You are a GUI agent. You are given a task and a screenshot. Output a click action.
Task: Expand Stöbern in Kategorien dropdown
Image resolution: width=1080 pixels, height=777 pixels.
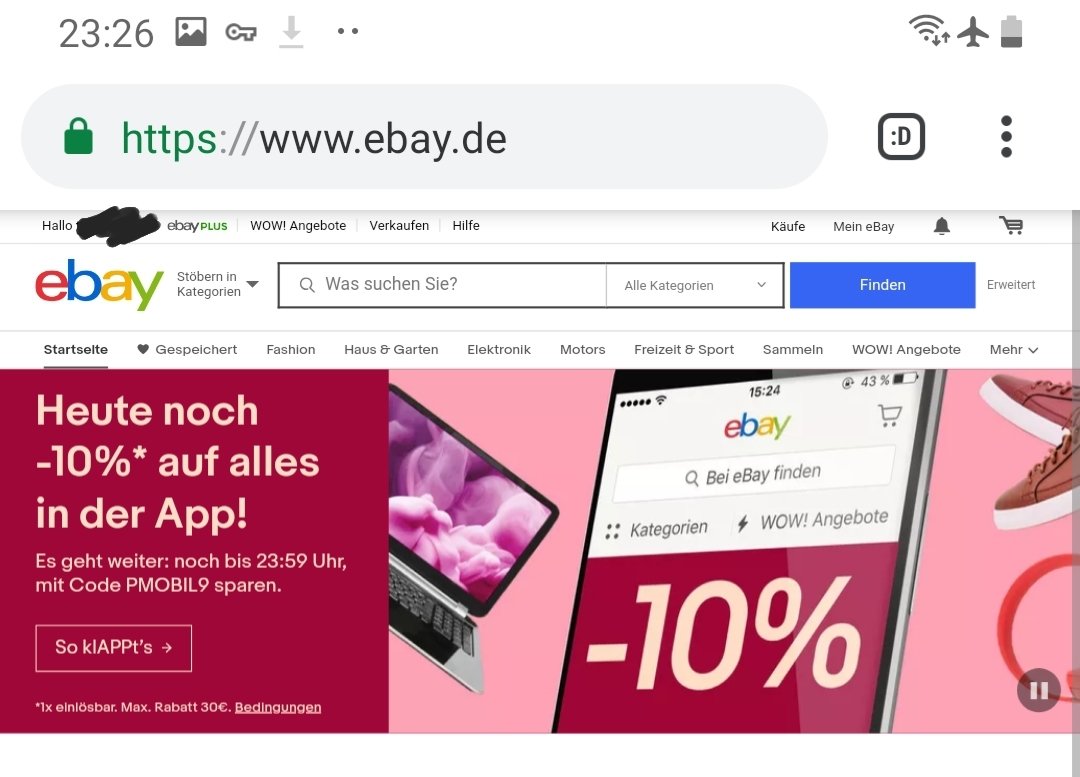point(218,284)
